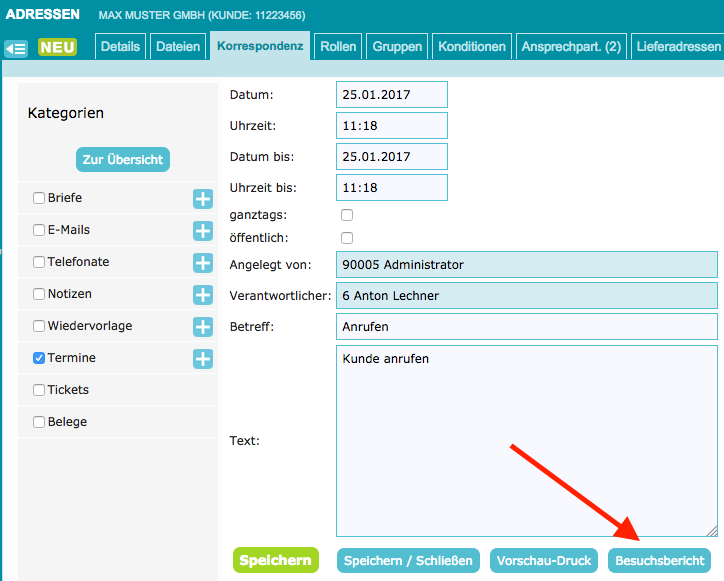This screenshot has height=581, width=724.
Task: Enable the ganztags checkbox
Action: (347, 215)
